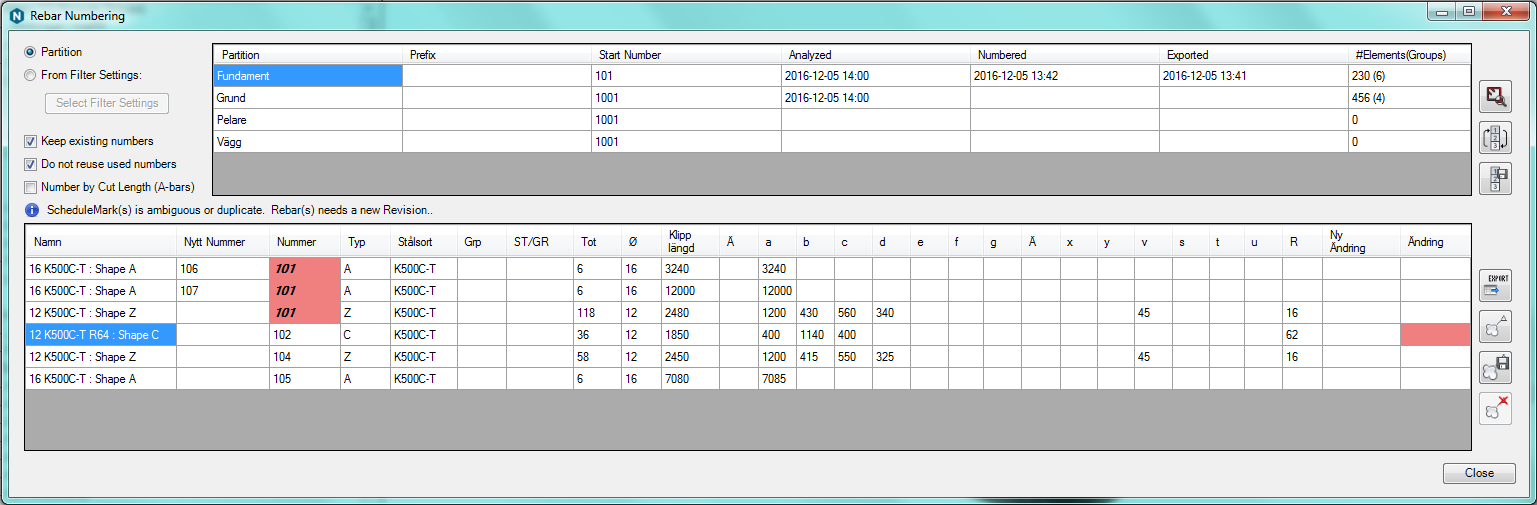The height and width of the screenshot is (505, 1537).
Task: Select the Fundament partition row
Action: tap(842, 76)
